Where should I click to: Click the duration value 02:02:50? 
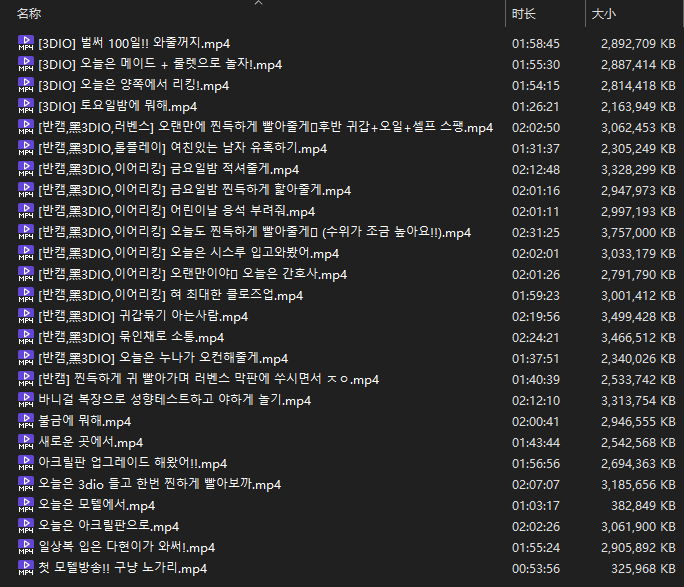[536, 127]
